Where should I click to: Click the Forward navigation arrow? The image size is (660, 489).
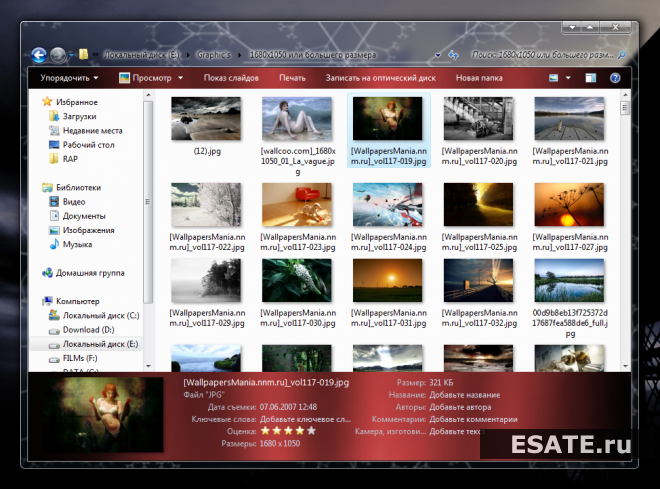pos(58,55)
